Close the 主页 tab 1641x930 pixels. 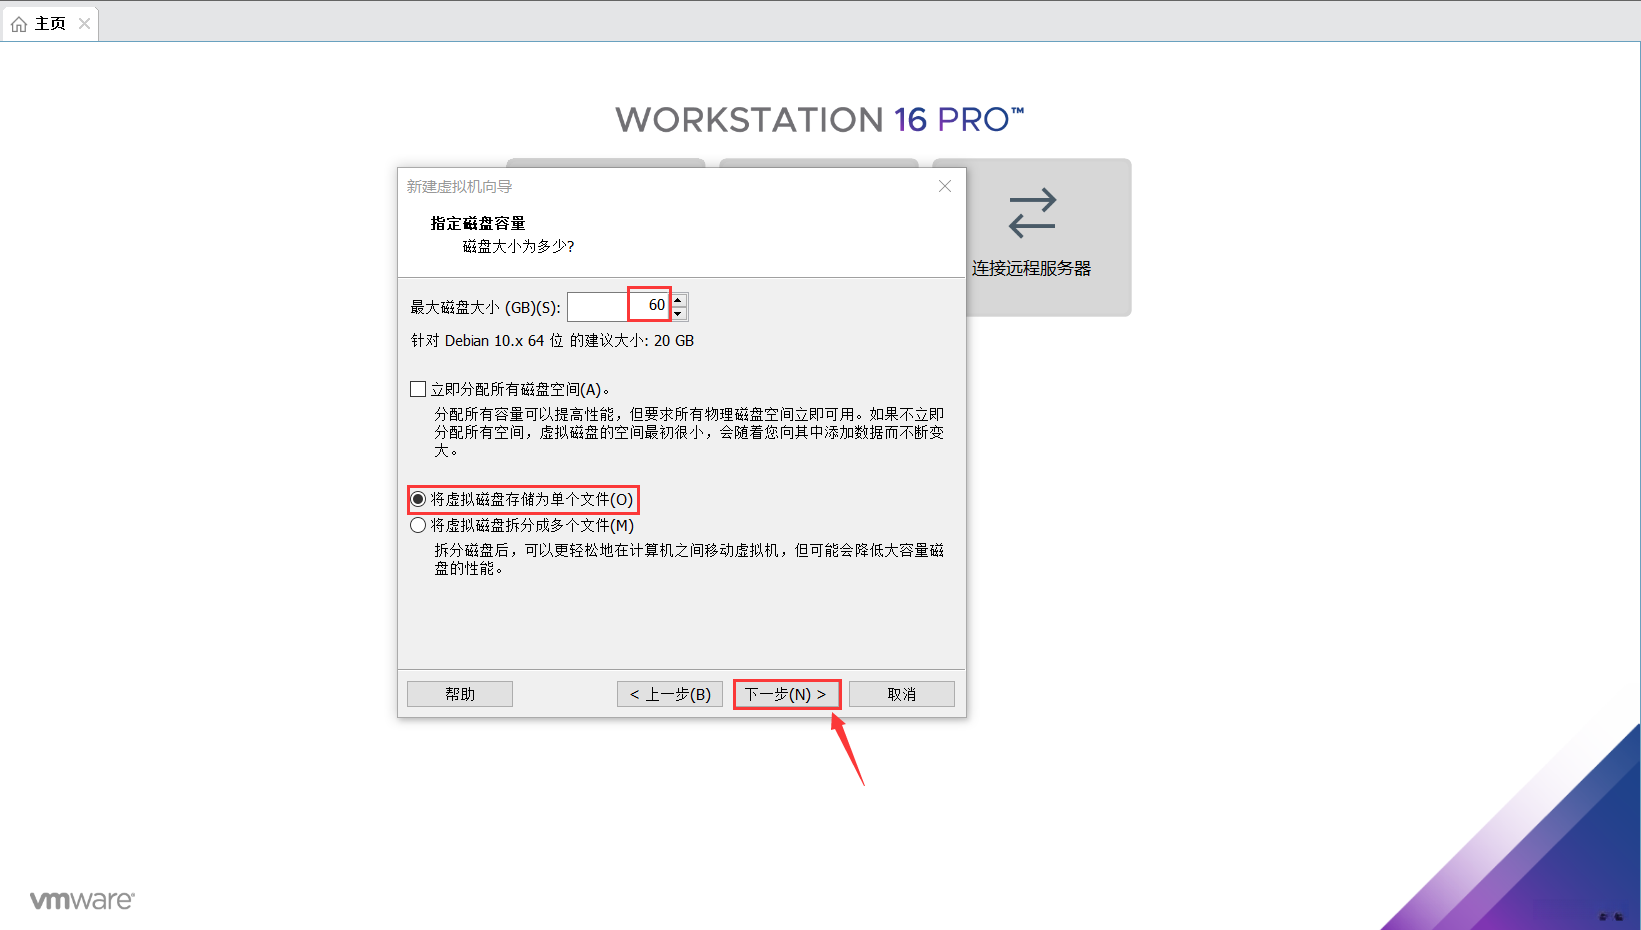[84, 22]
